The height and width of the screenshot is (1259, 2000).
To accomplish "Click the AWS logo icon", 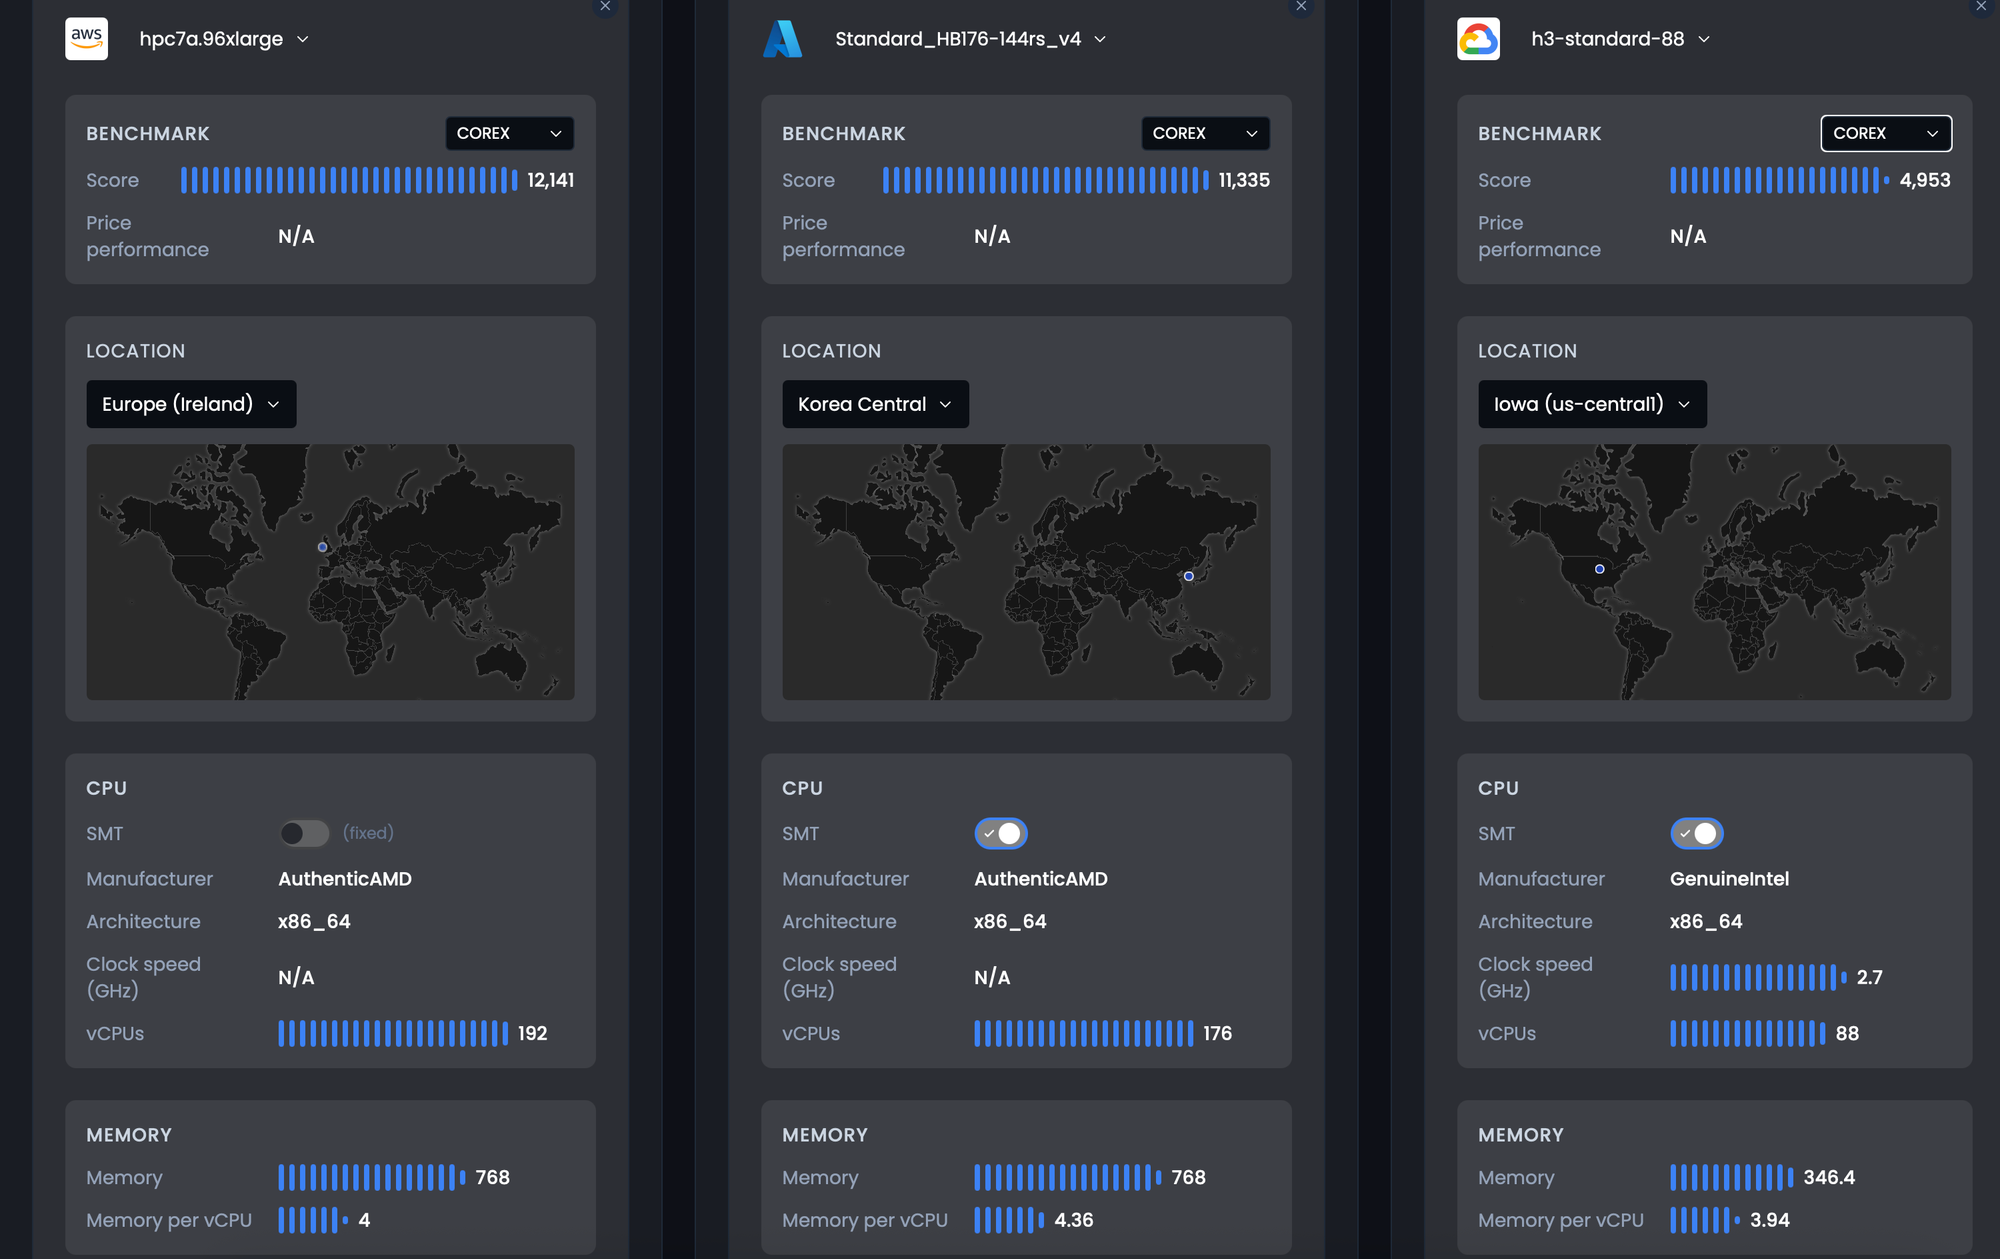I will (x=87, y=39).
